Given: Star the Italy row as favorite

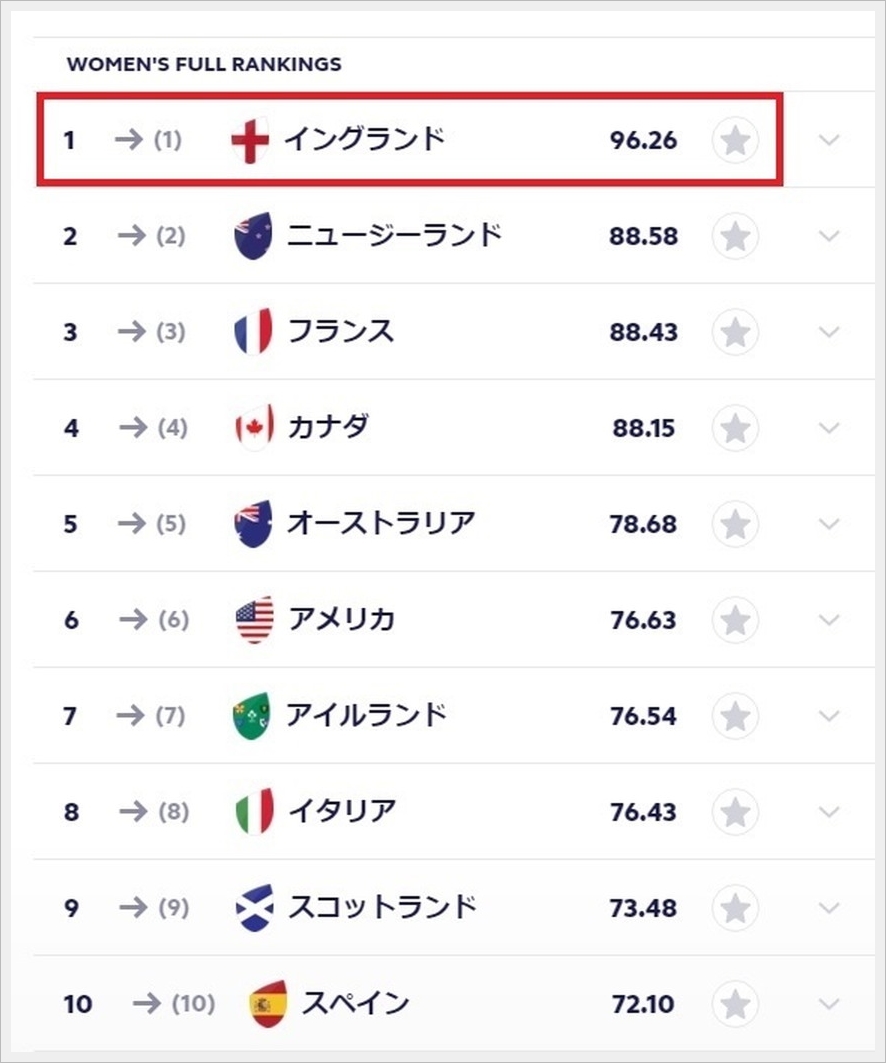Looking at the screenshot, I should point(735,812).
